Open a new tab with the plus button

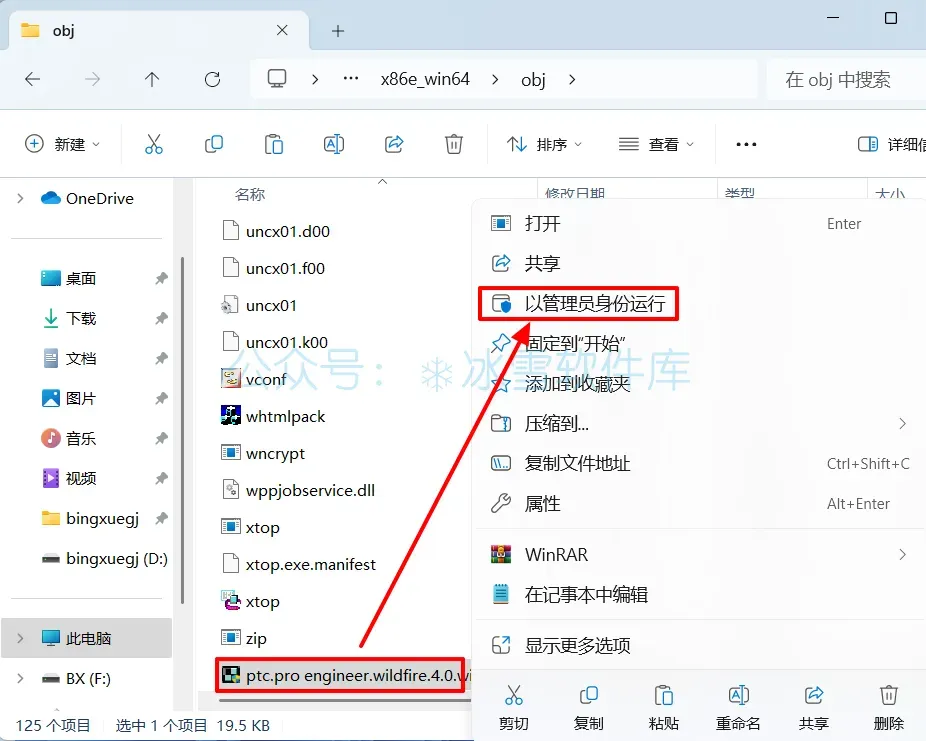tap(338, 31)
